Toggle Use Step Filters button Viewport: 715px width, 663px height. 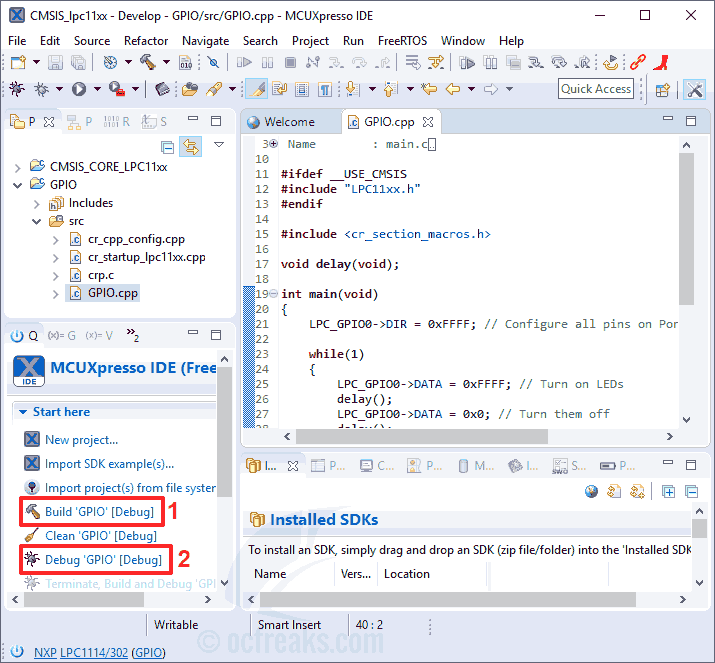click(435, 62)
